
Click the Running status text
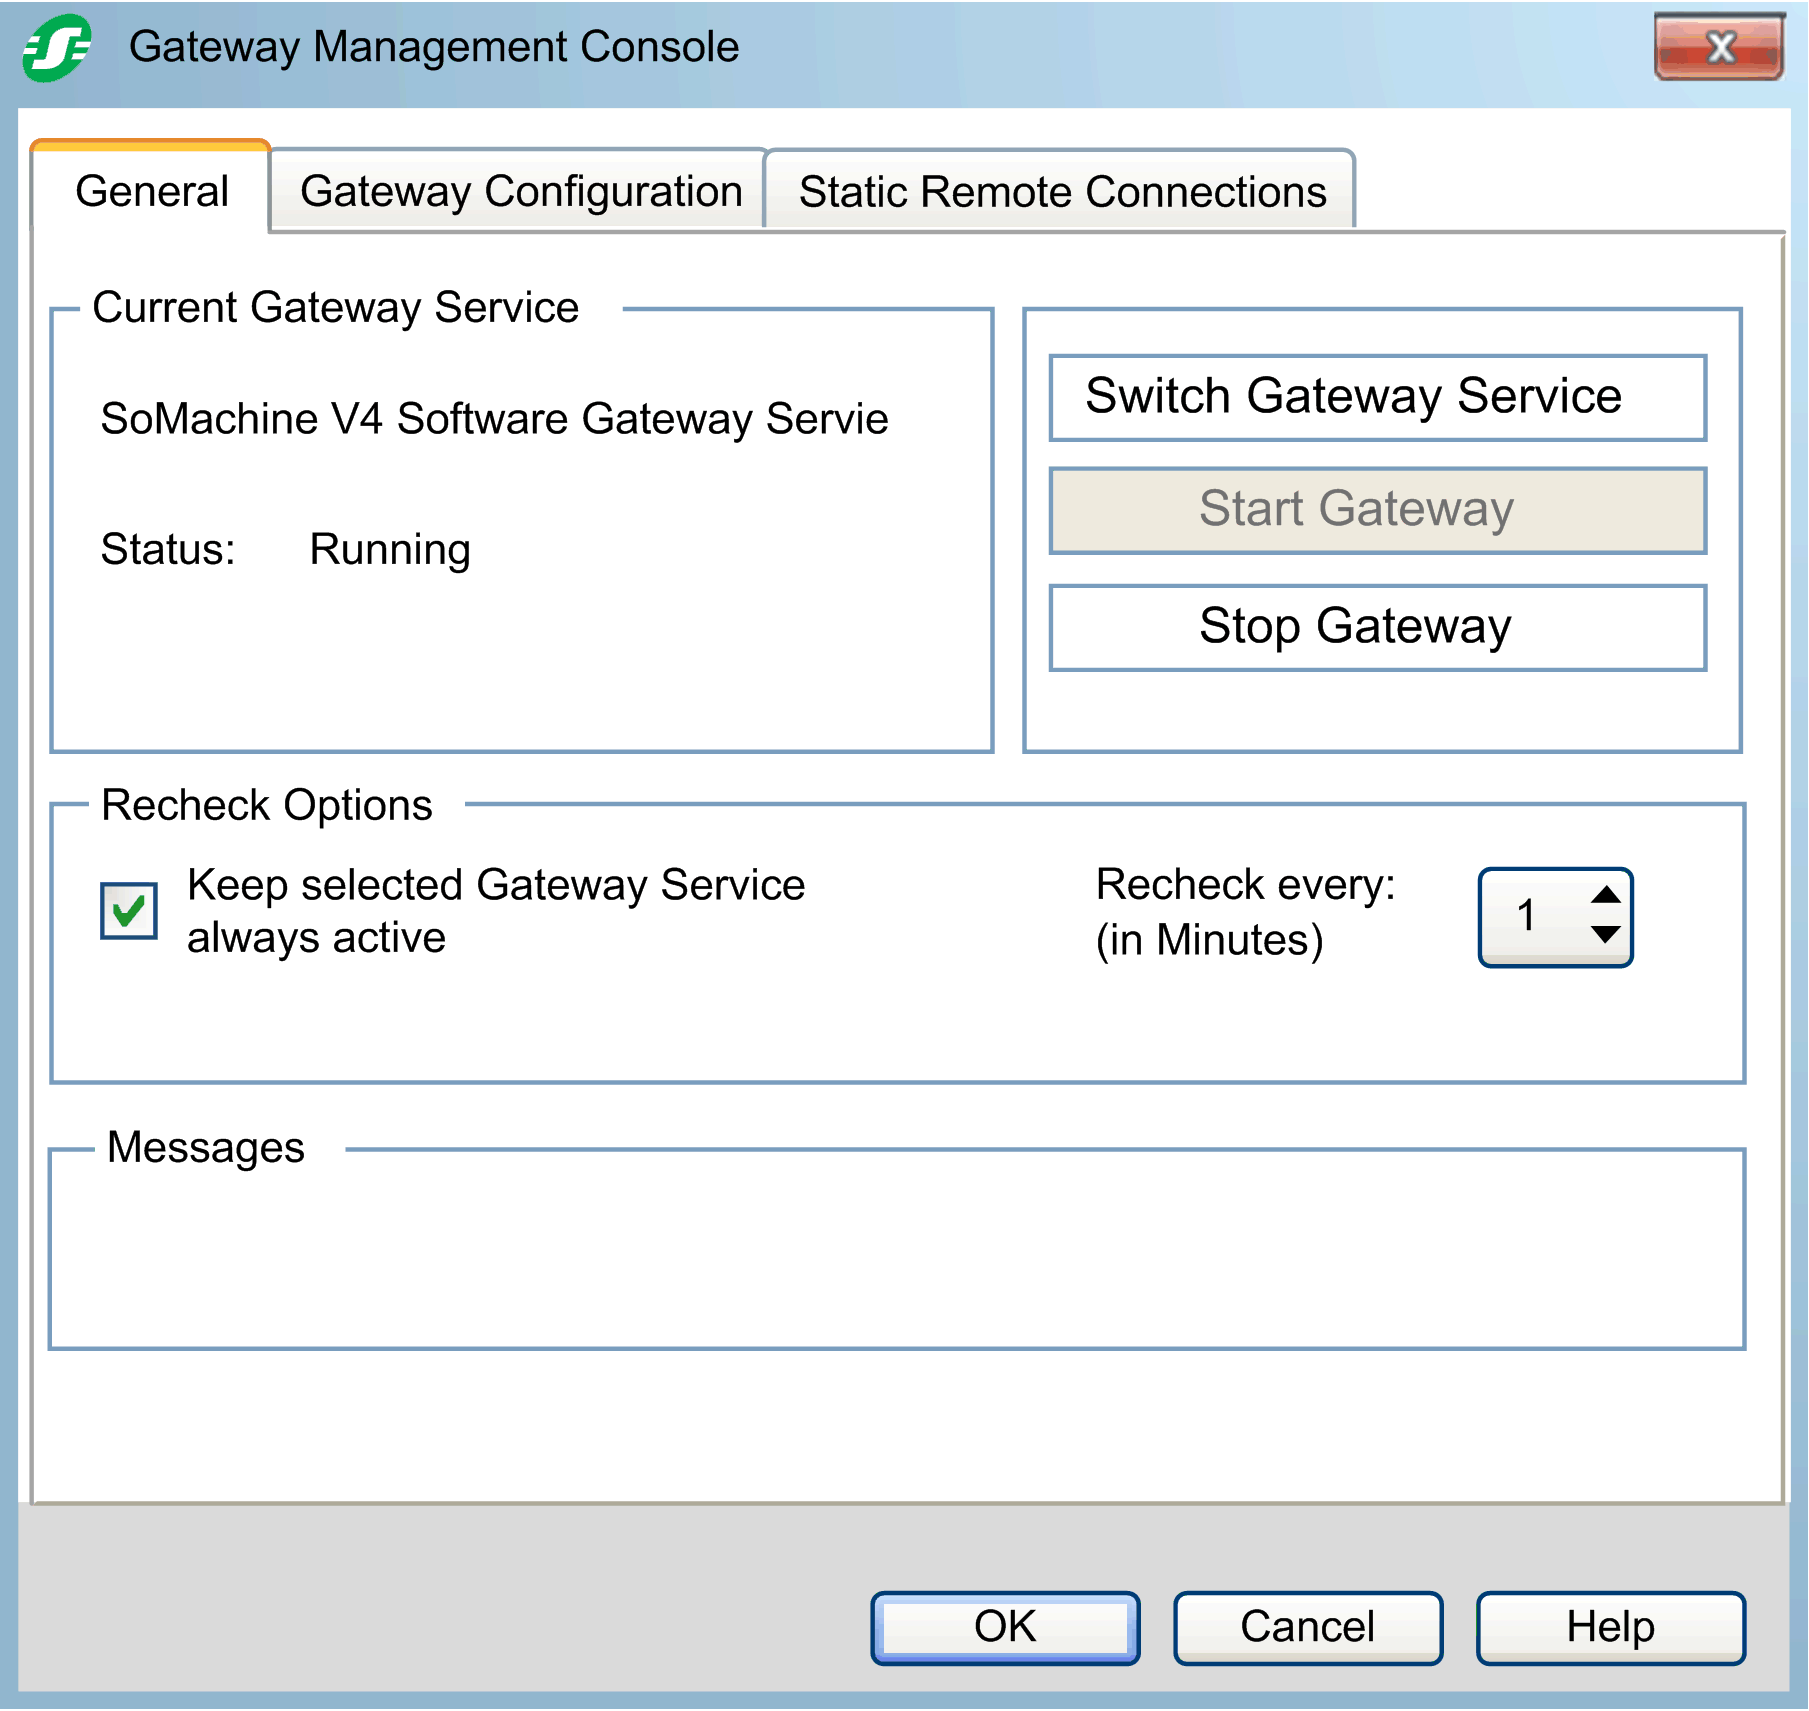[390, 550]
